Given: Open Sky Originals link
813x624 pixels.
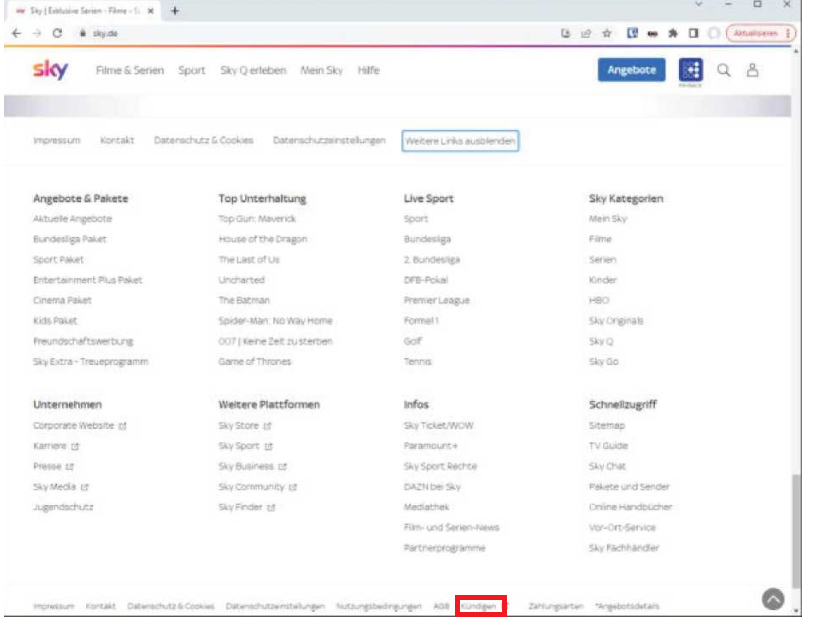Looking at the screenshot, I should pos(616,321).
